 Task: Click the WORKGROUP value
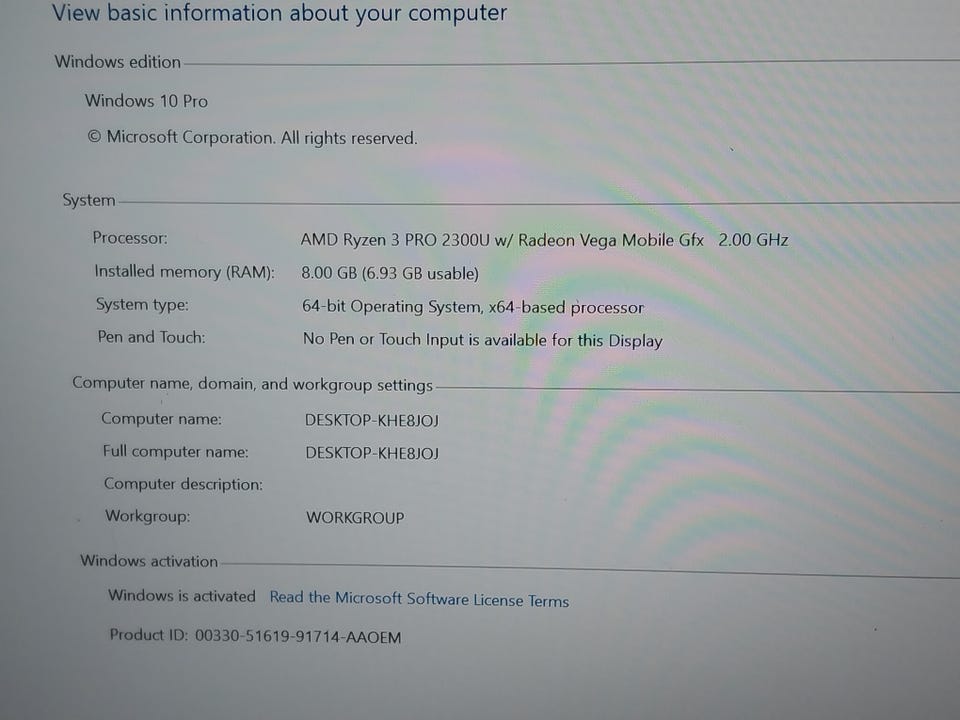355,518
